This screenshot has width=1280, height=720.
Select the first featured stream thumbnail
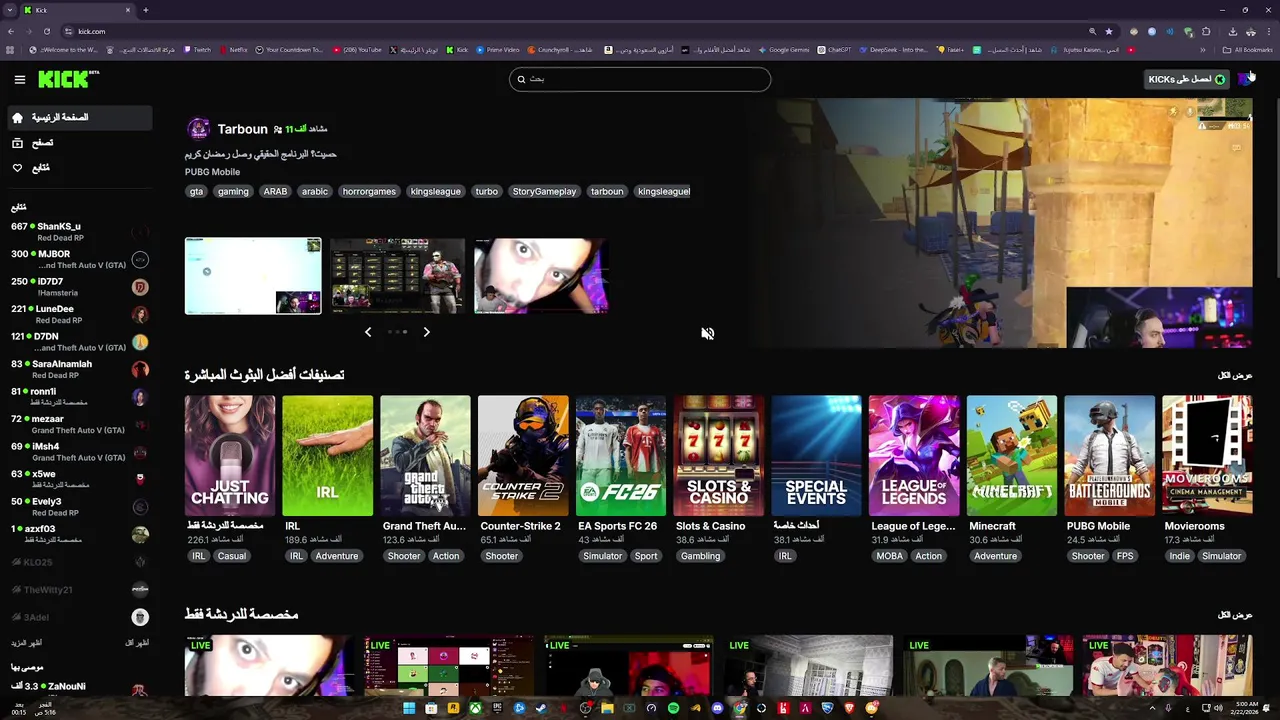(x=253, y=276)
